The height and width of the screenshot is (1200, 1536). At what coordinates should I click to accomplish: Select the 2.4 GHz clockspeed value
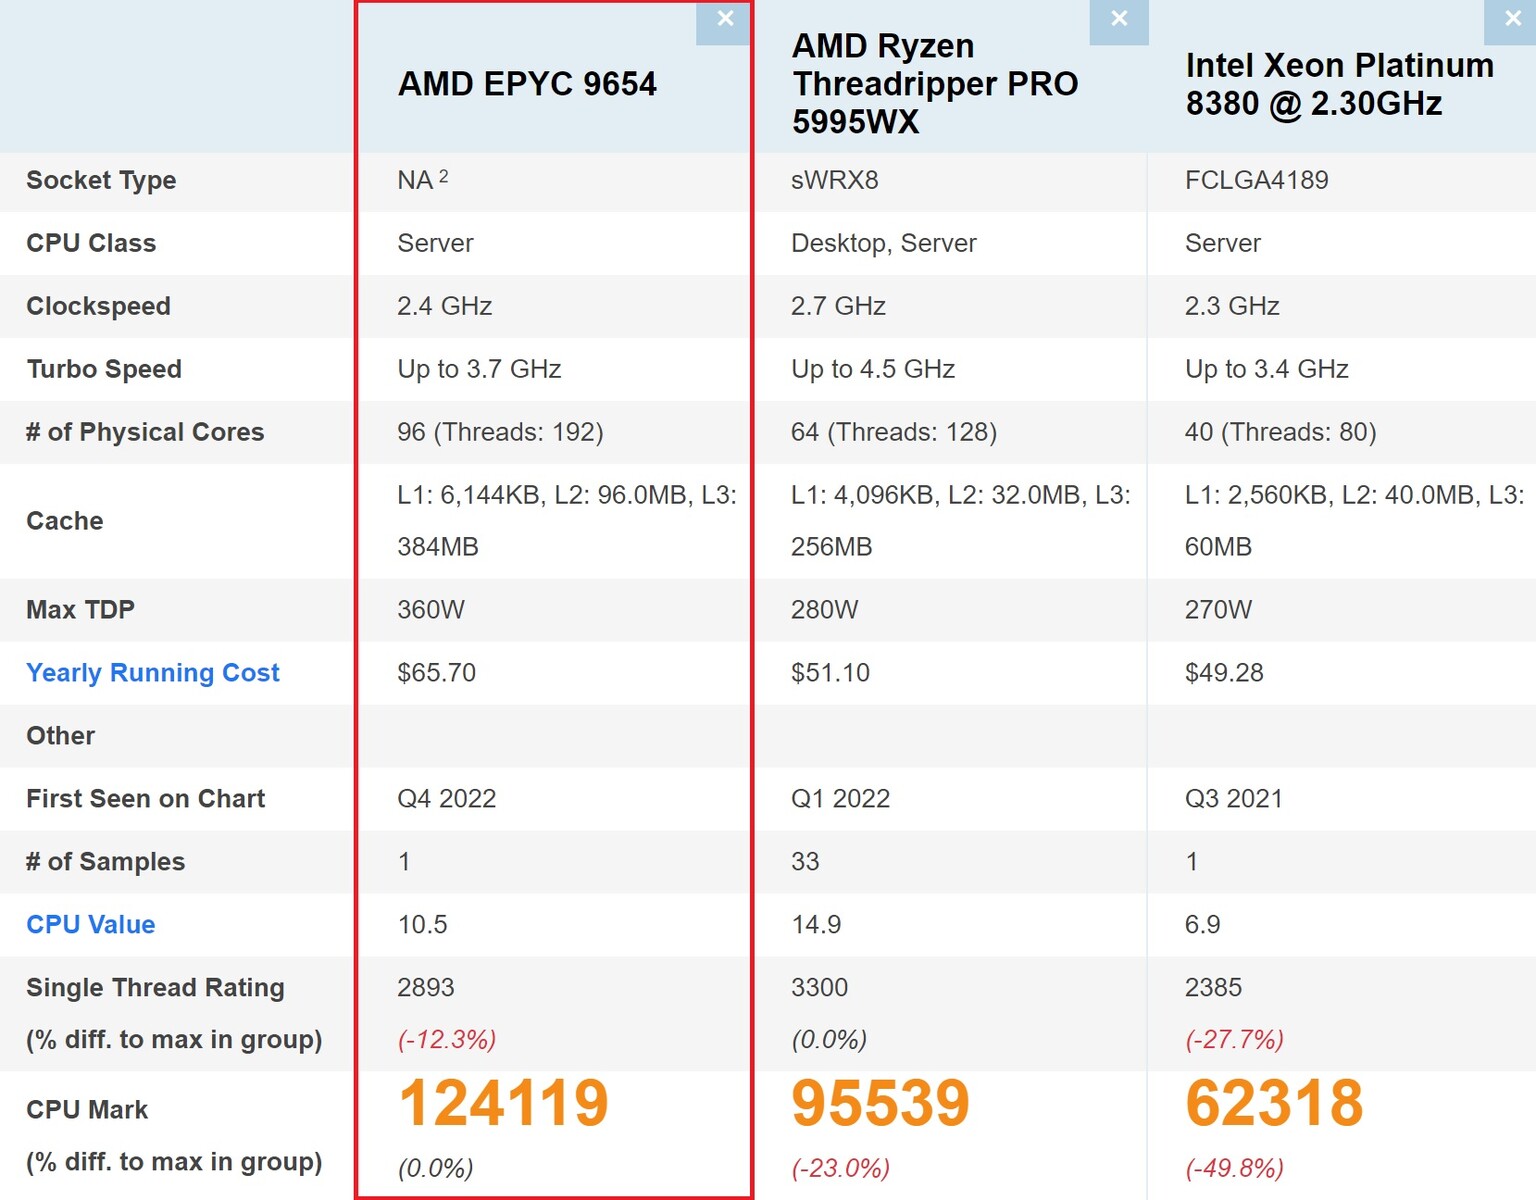pos(444,307)
